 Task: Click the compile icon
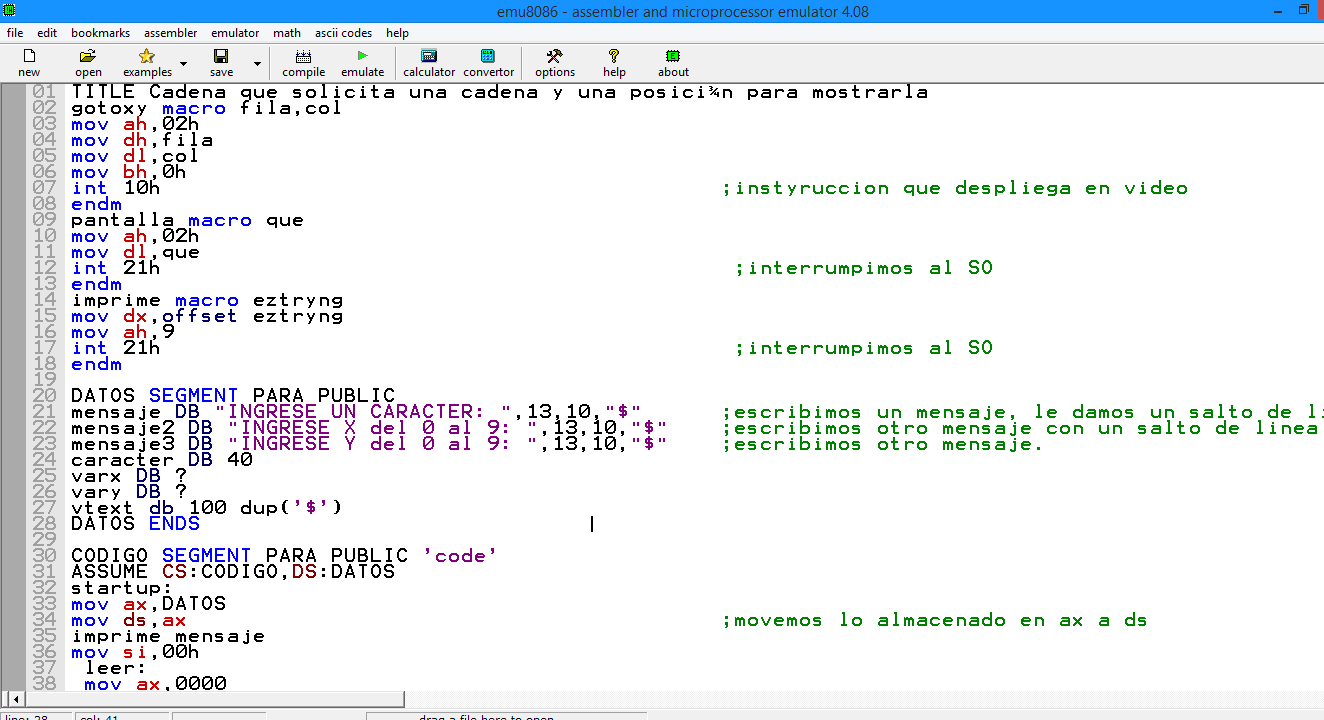point(303,56)
